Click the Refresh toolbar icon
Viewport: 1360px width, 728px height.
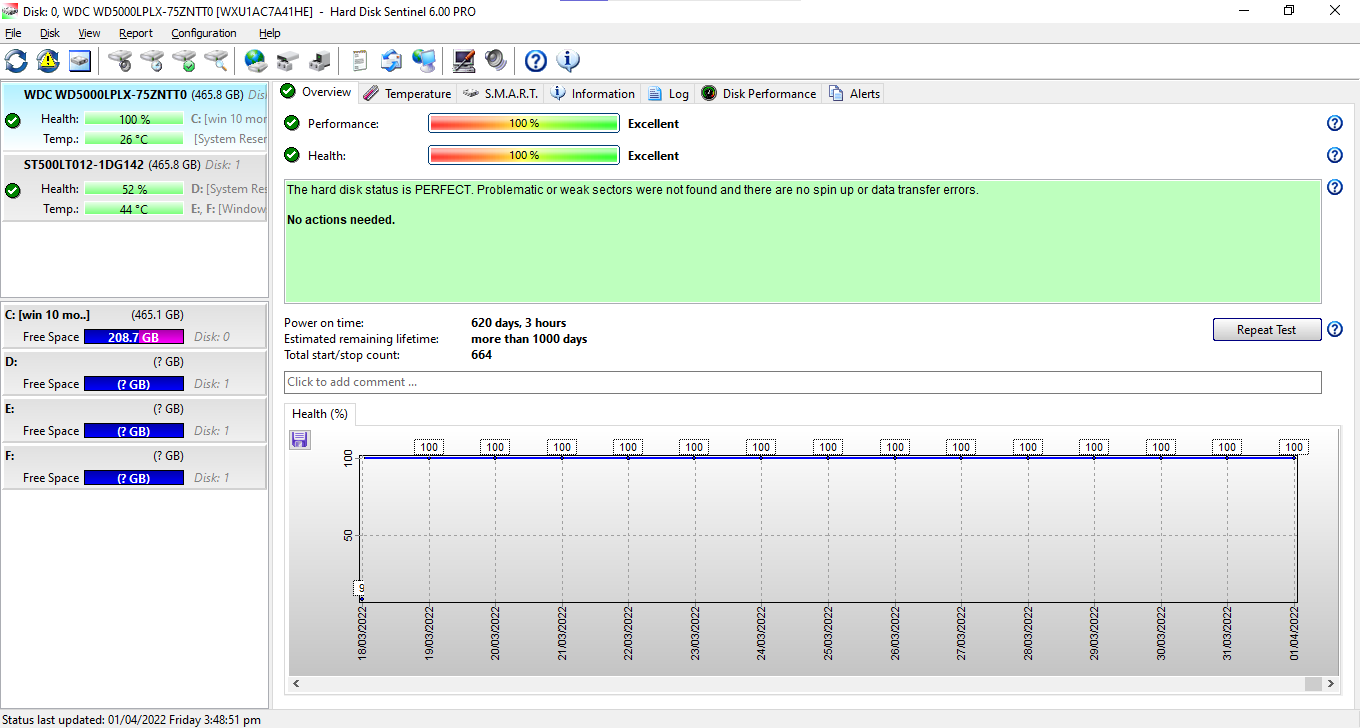click(17, 61)
